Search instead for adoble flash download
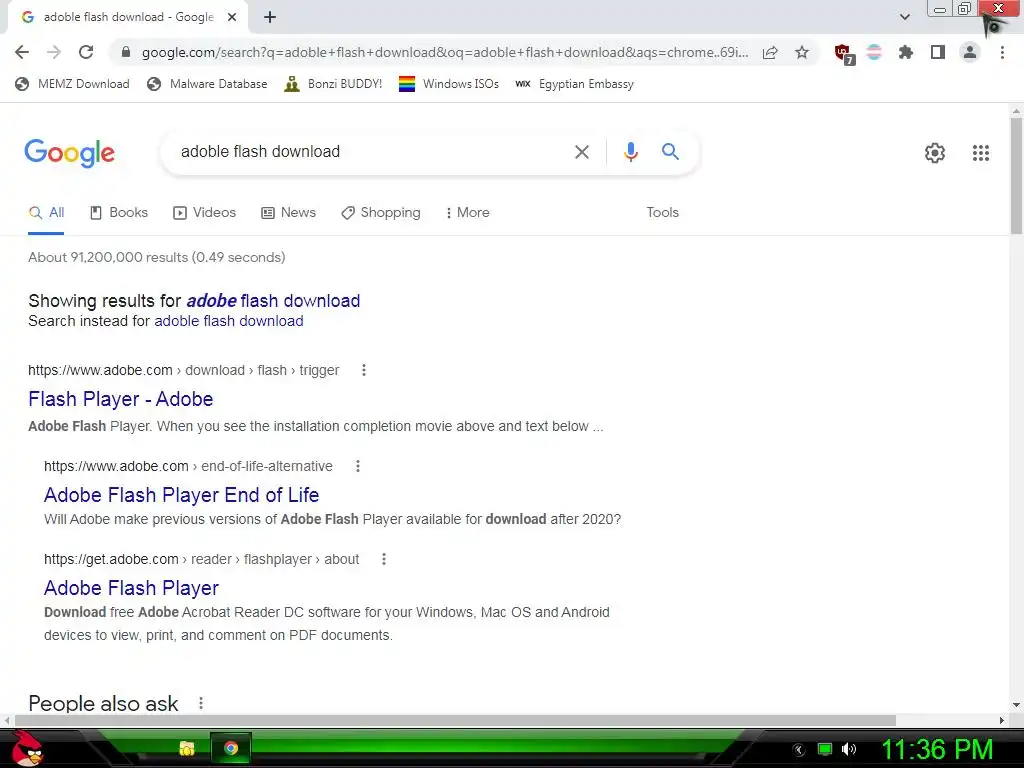 (229, 321)
